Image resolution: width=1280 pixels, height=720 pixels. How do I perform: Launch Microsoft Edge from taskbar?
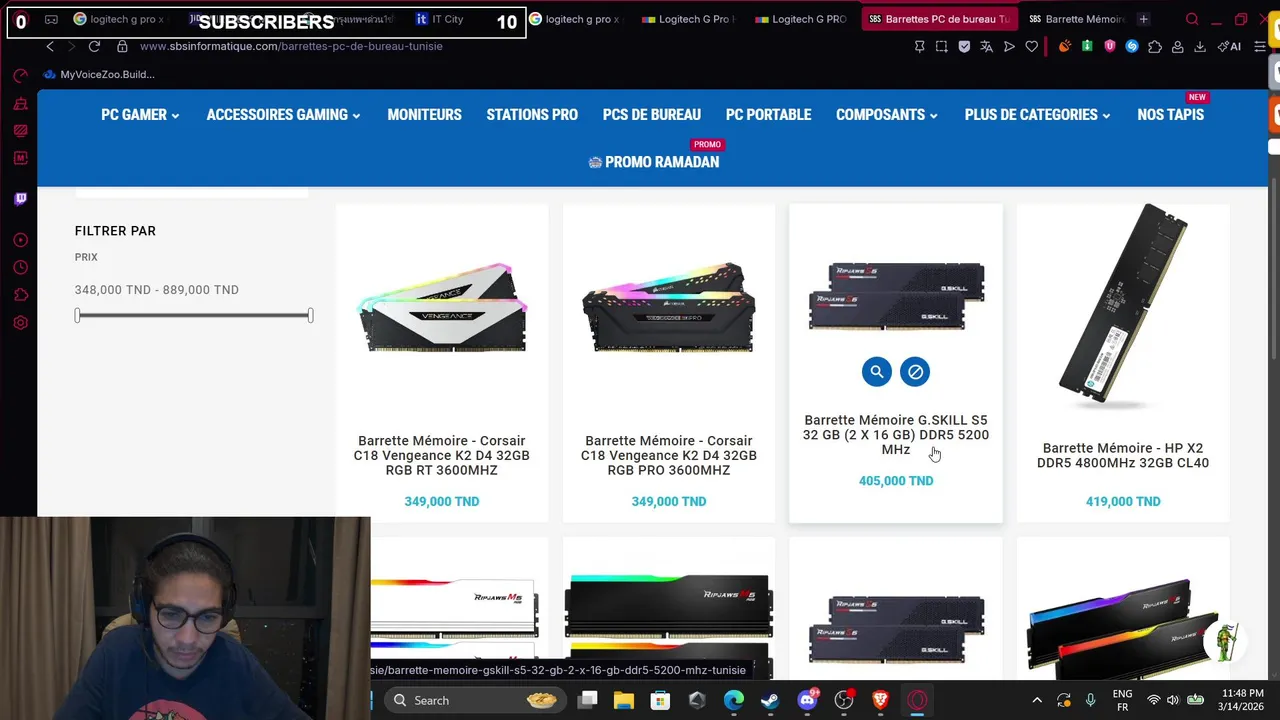[x=734, y=700]
